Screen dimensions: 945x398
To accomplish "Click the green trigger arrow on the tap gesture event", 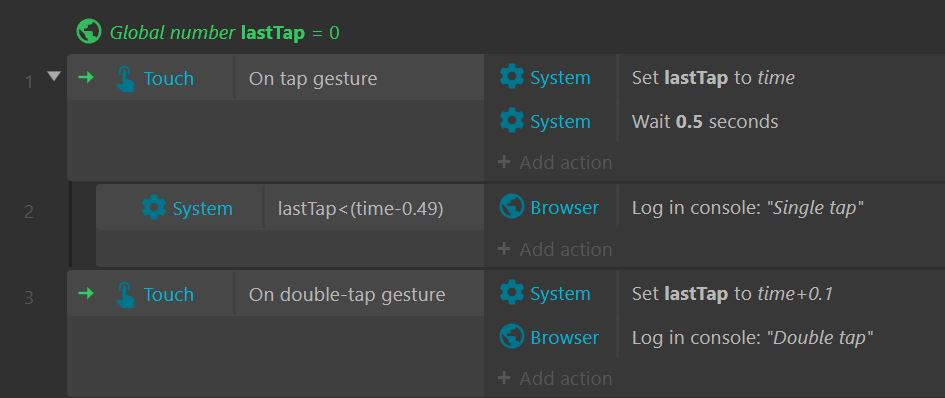I will [86, 77].
